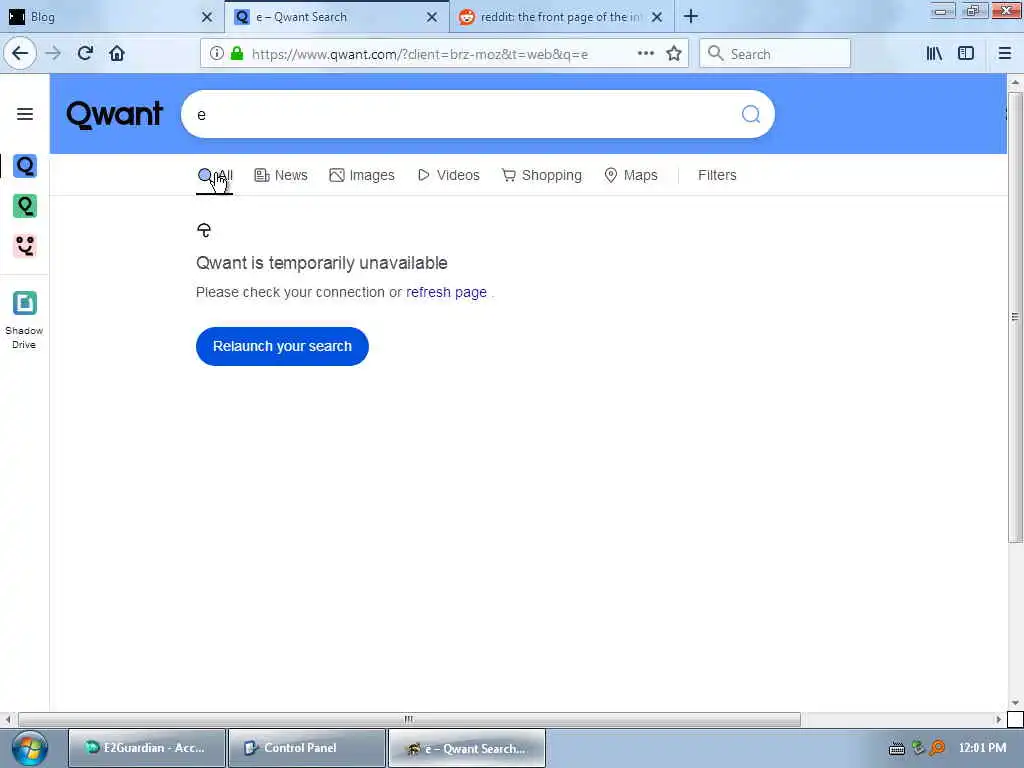The image size is (1024, 768).
Task: Open the Firefox application menu
Action: pos(1005,54)
